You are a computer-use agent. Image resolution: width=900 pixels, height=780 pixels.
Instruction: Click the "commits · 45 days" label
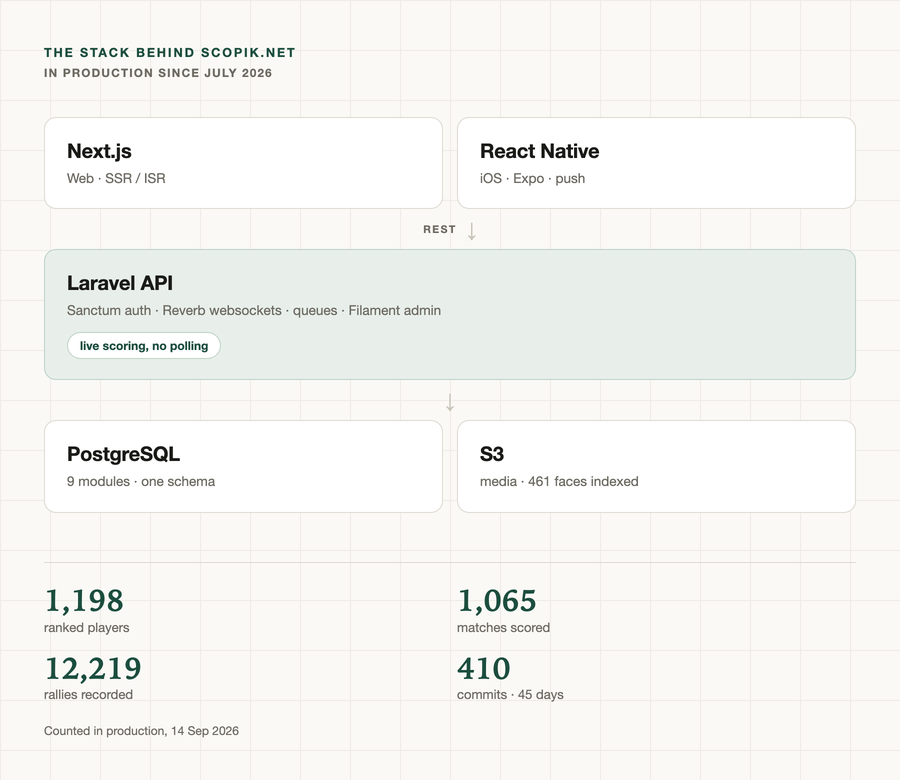coord(510,695)
